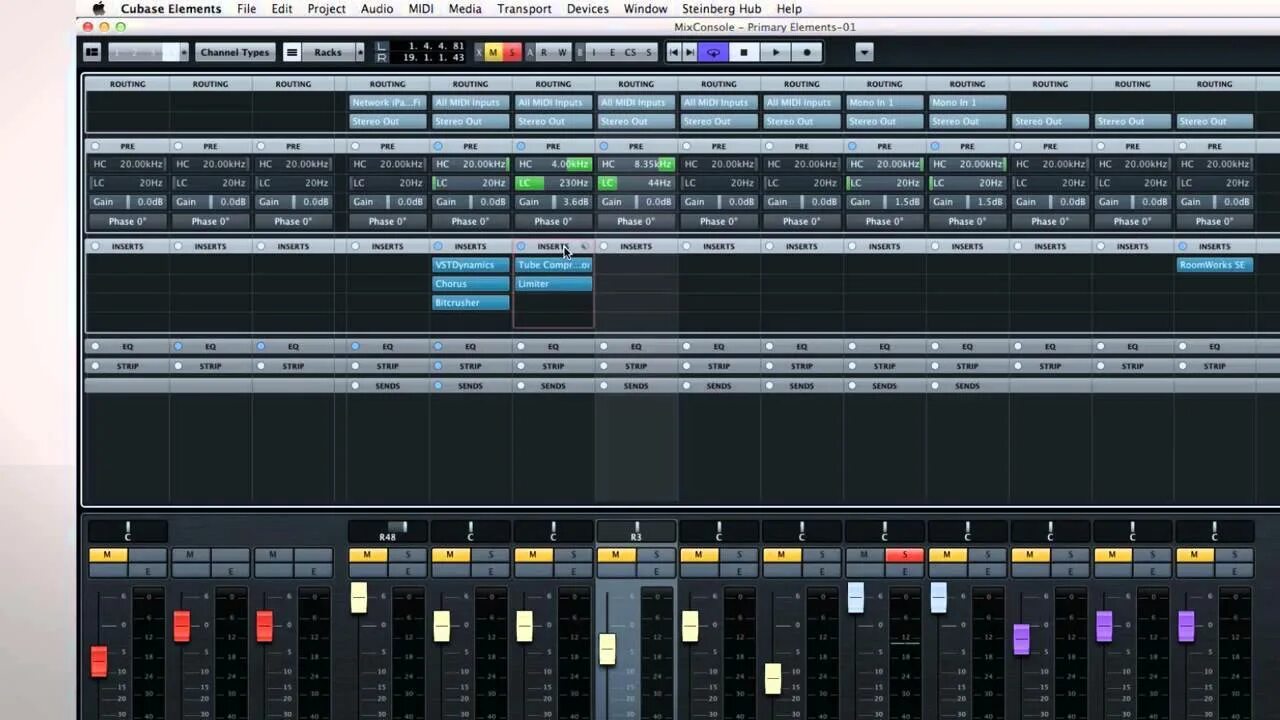Click the red Solo button in fader section
The height and width of the screenshot is (720, 1280).
click(x=904, y=555)
